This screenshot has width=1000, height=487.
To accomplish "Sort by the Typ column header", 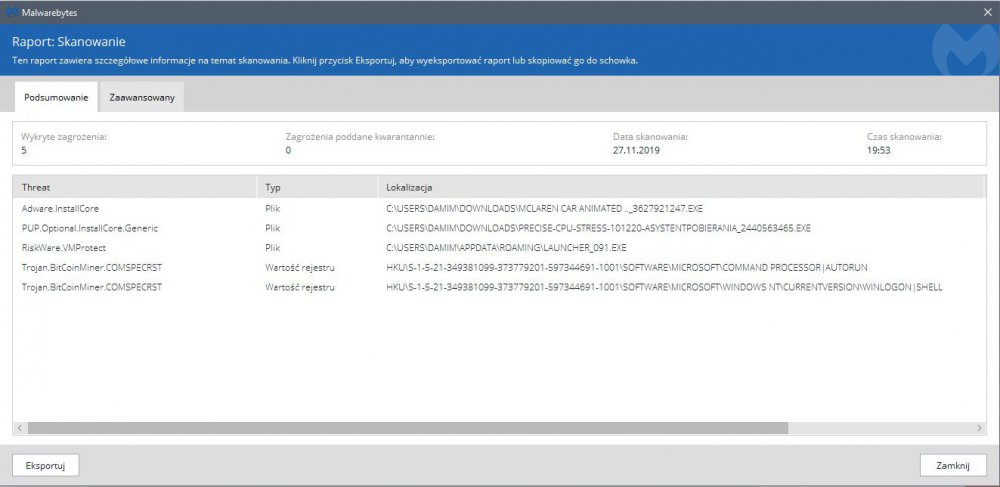I will pyautogui.click(x=316, y=187).
